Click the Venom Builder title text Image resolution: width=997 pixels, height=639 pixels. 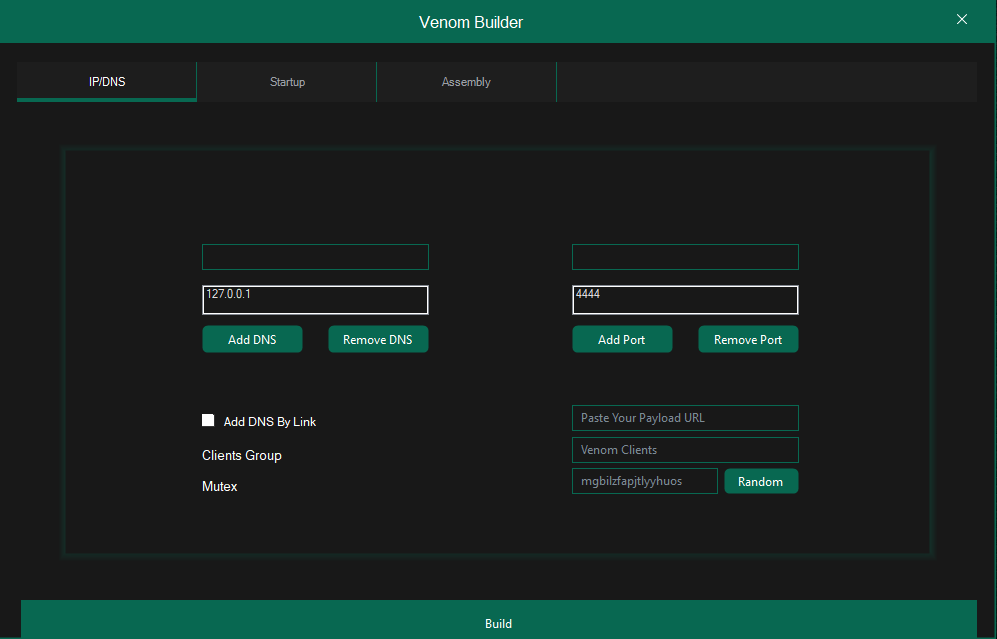click(x=471, y=22)
